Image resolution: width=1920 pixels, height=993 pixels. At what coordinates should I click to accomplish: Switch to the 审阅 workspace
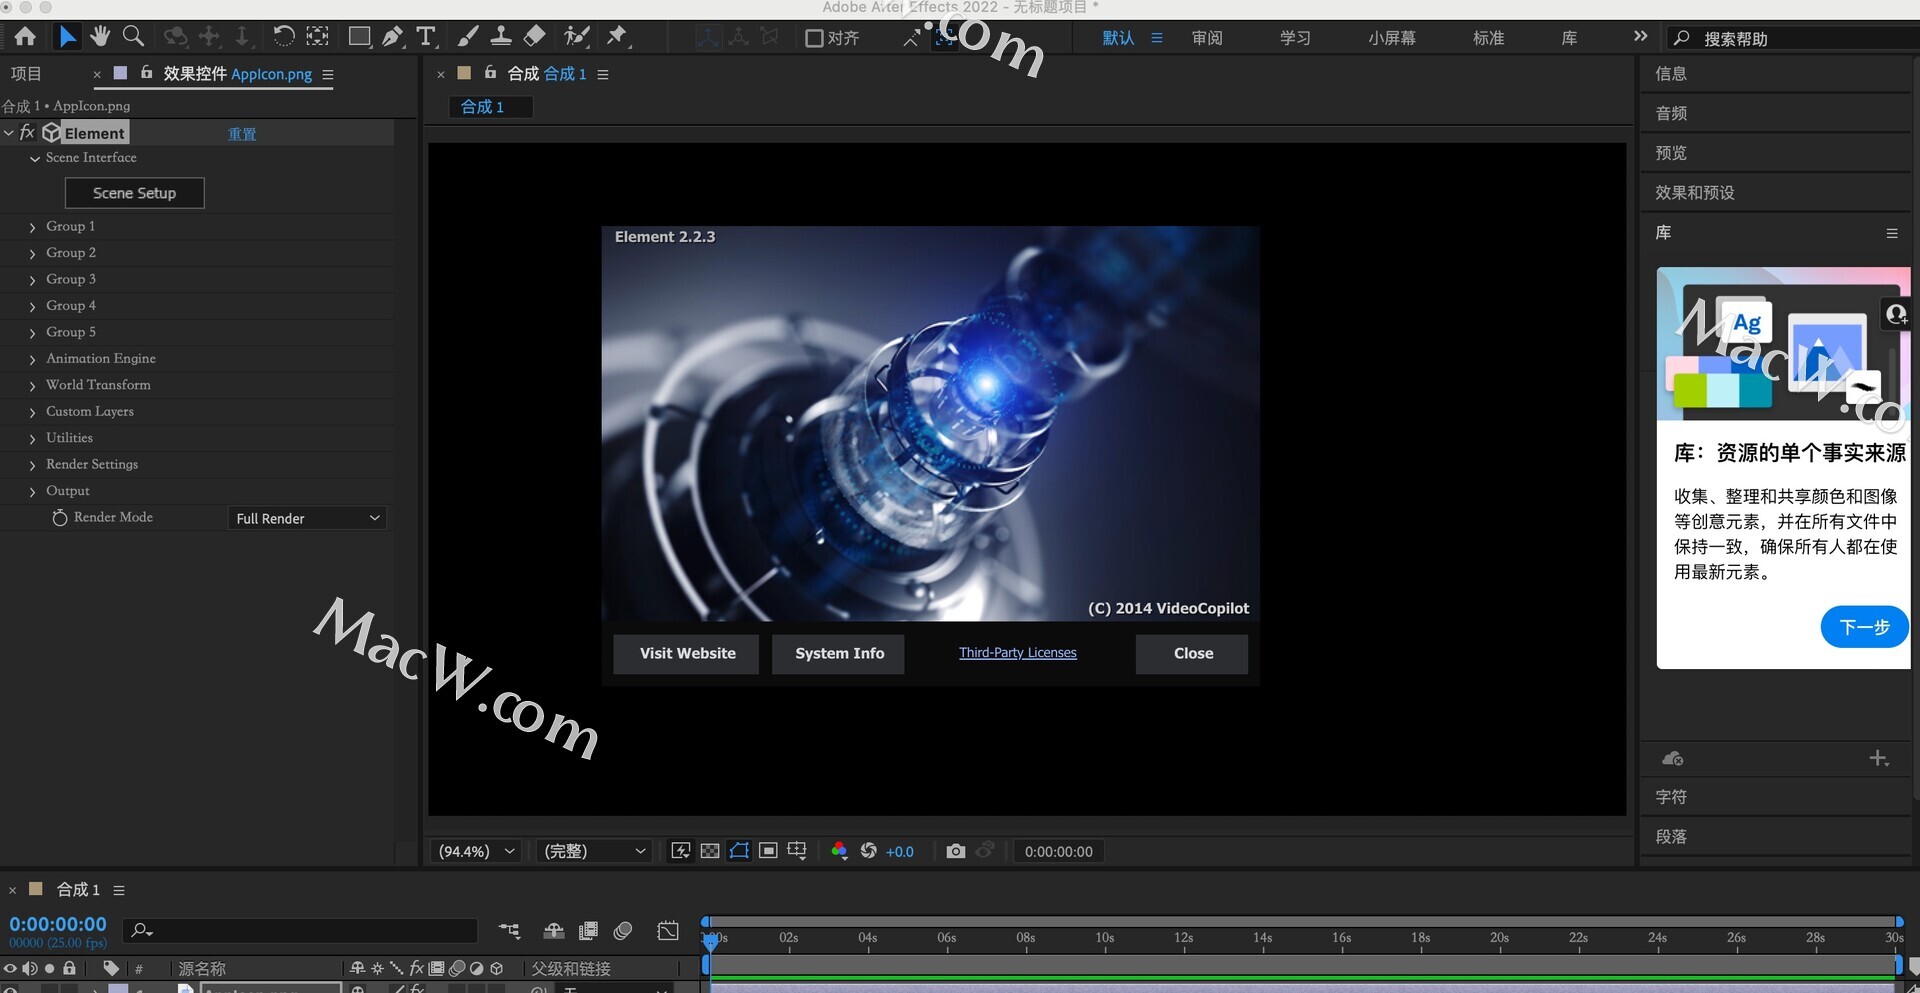tap(1207, 38)
